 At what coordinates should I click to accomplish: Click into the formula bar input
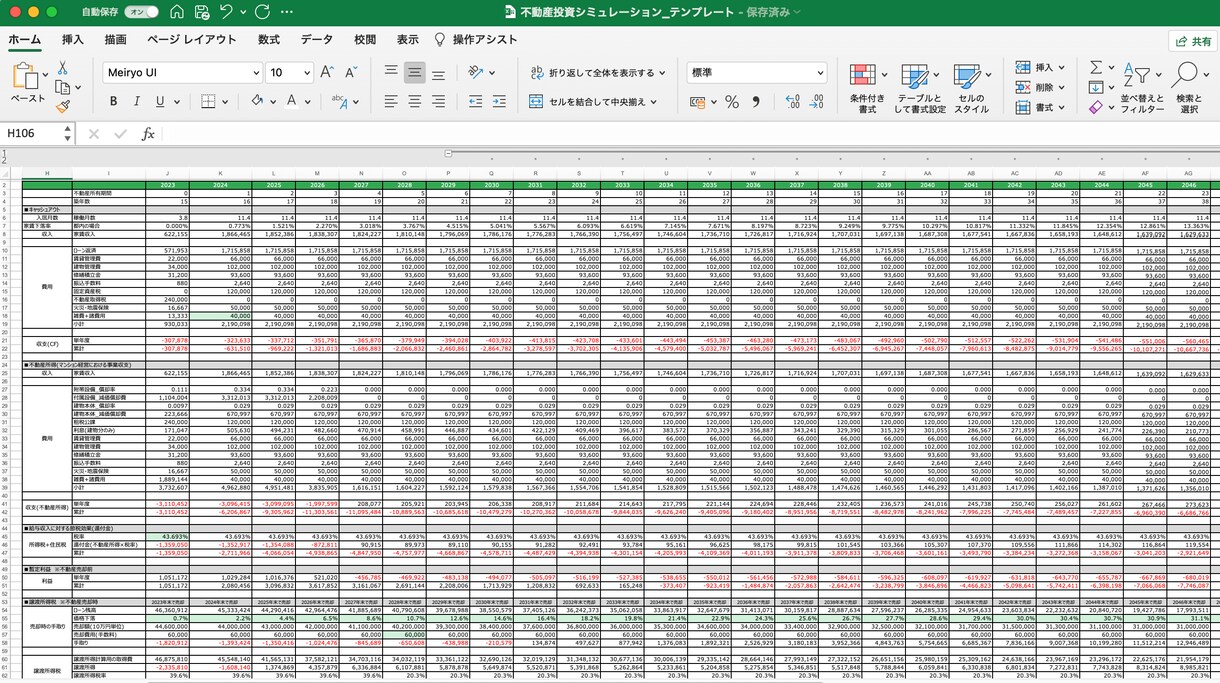[690, 134]
